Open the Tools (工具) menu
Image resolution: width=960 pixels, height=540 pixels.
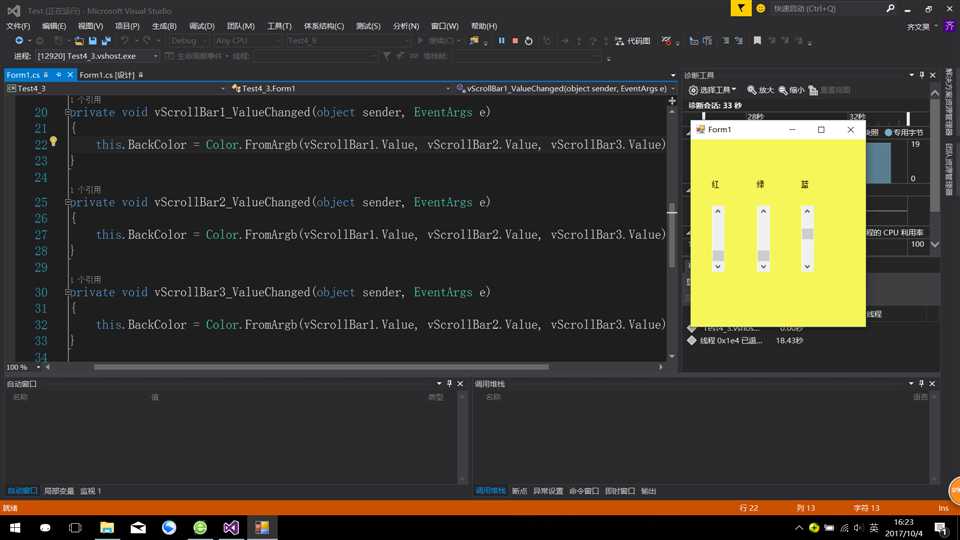click(x=279, y=26)
